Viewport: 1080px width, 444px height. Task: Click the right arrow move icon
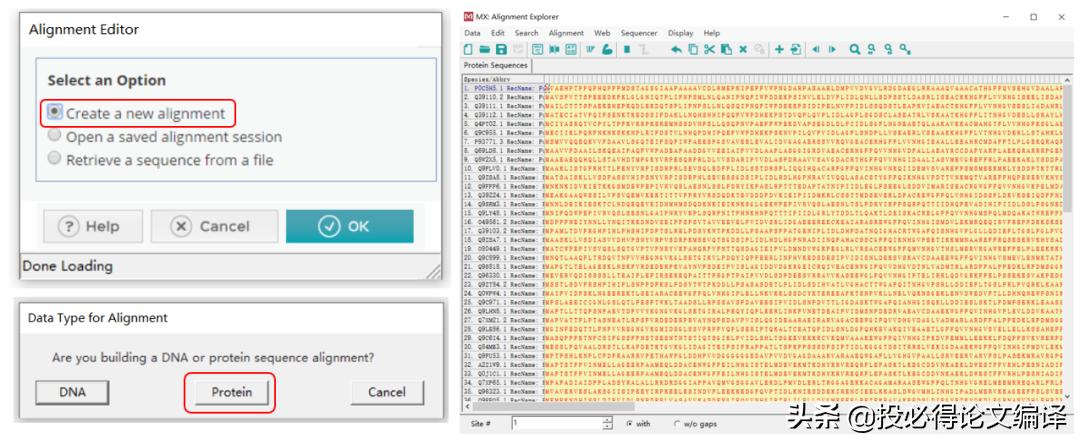(x=833, y=49)
